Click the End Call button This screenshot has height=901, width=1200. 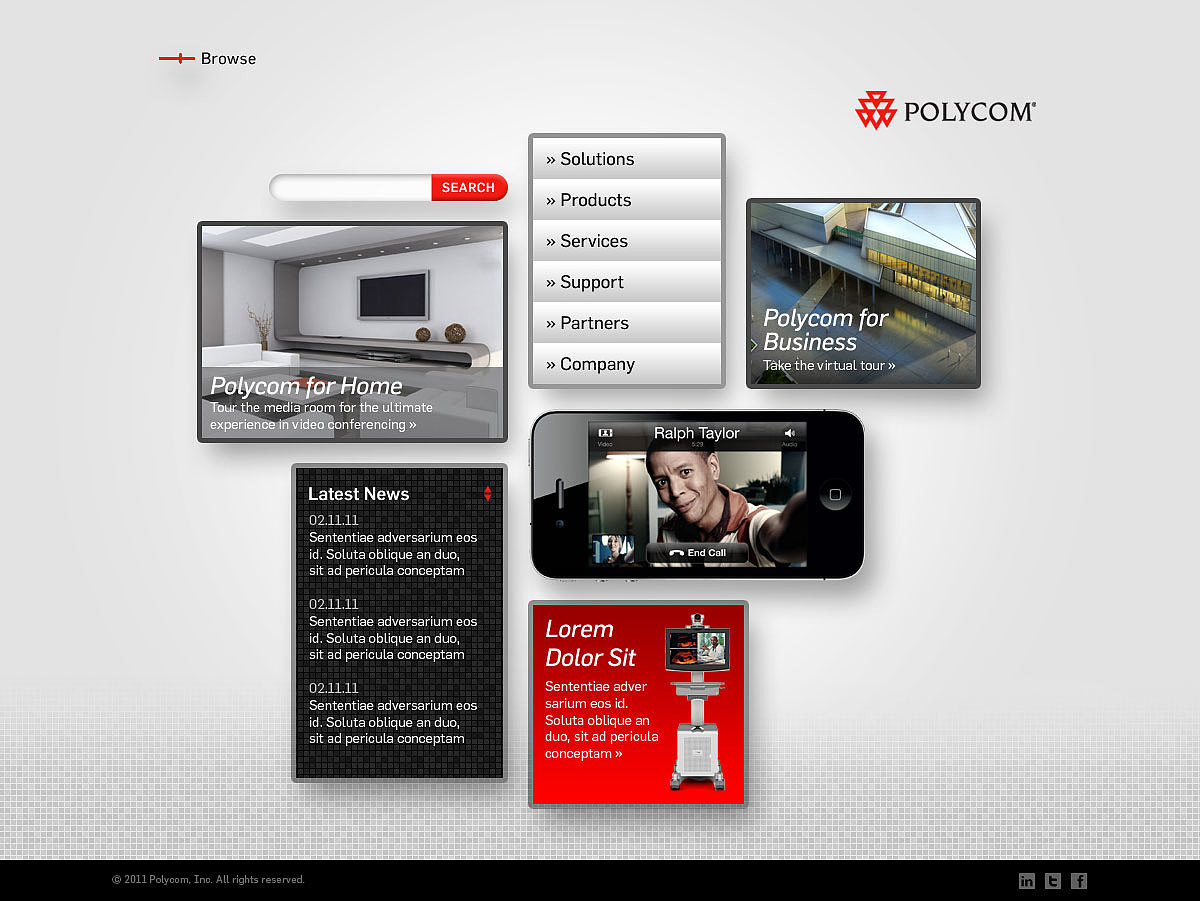[x=697, y=553]
